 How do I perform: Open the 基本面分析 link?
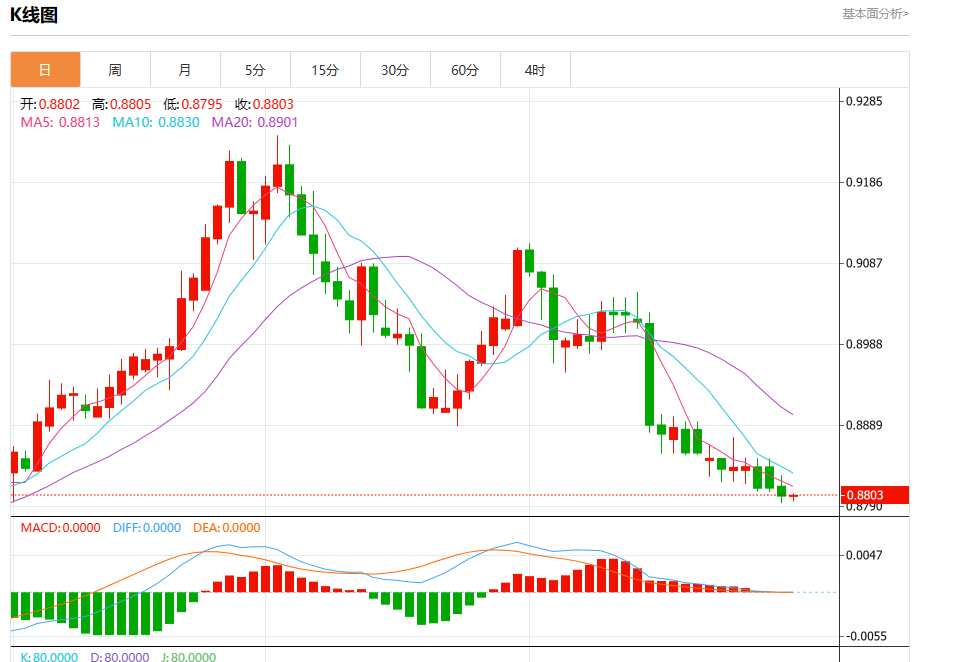pyautogui.click(x=875, y=14)
